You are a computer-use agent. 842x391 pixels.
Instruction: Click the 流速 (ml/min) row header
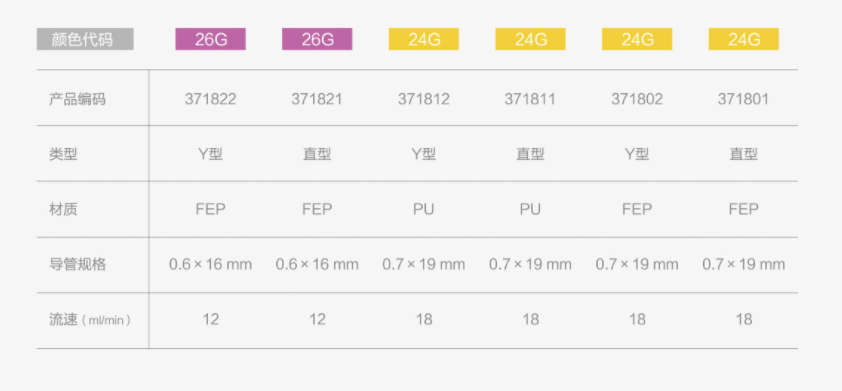click(90, 320)
